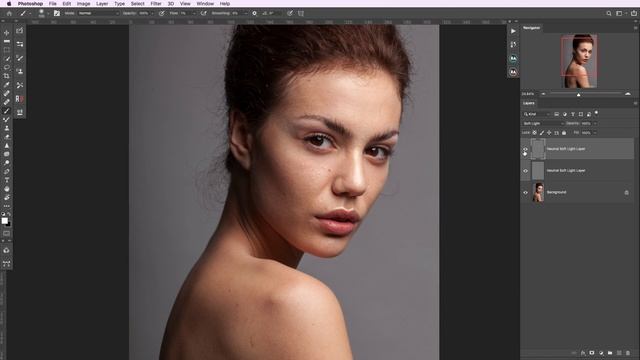Screen dimensions: 640x360
Task: Open the Image menu
Action: pos(83,3)
